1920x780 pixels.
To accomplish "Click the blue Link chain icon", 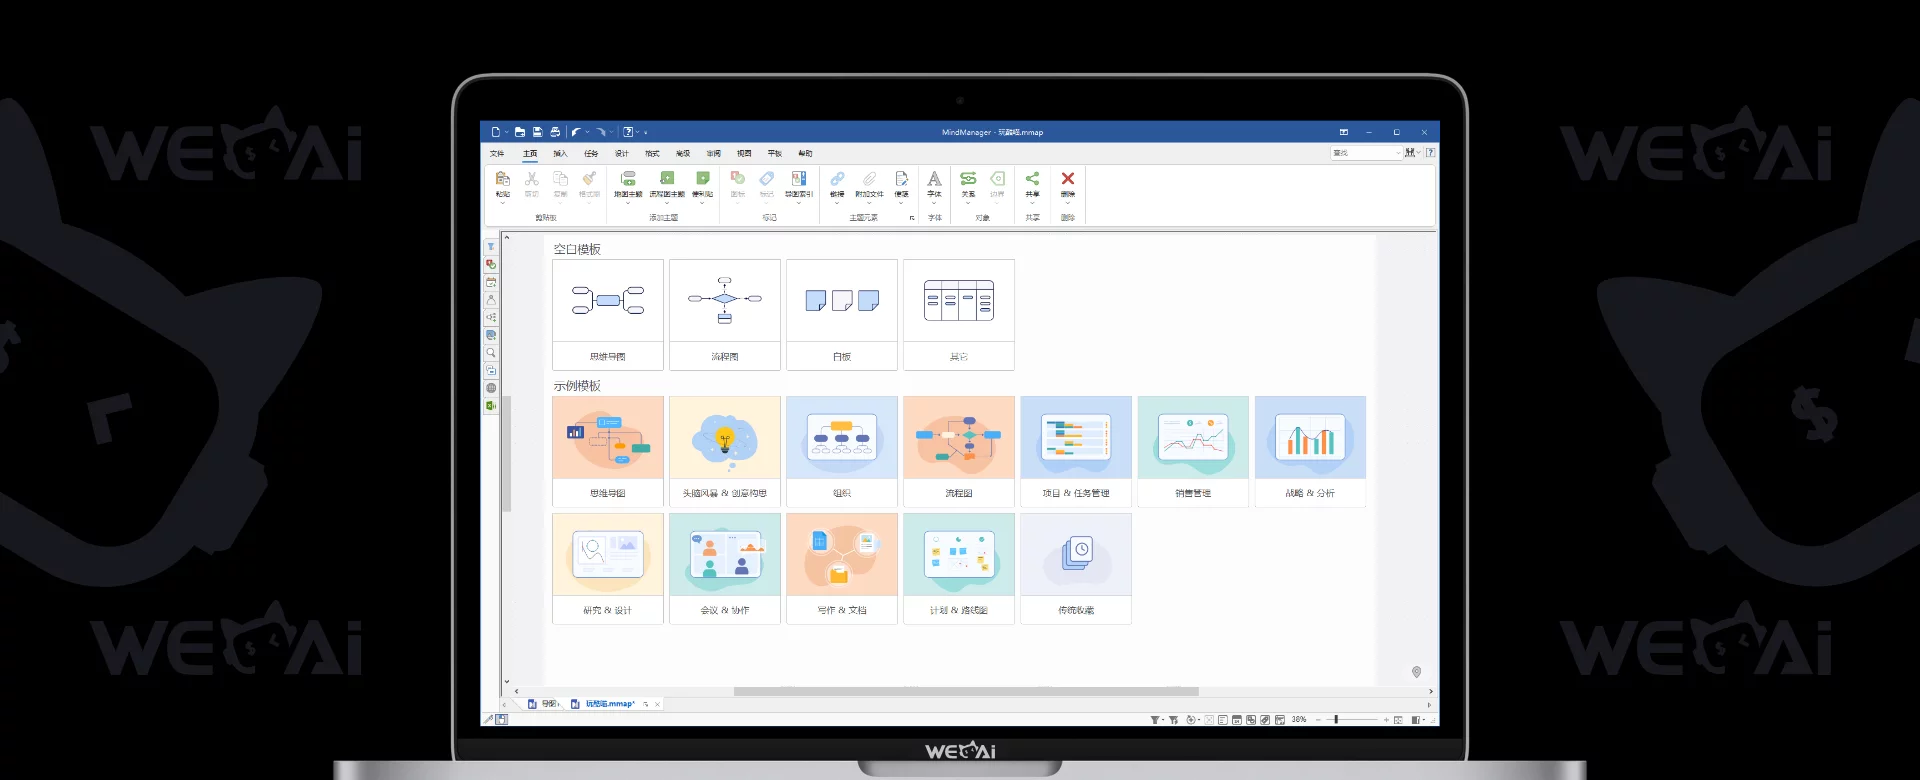I will click(x=837, y=179).
